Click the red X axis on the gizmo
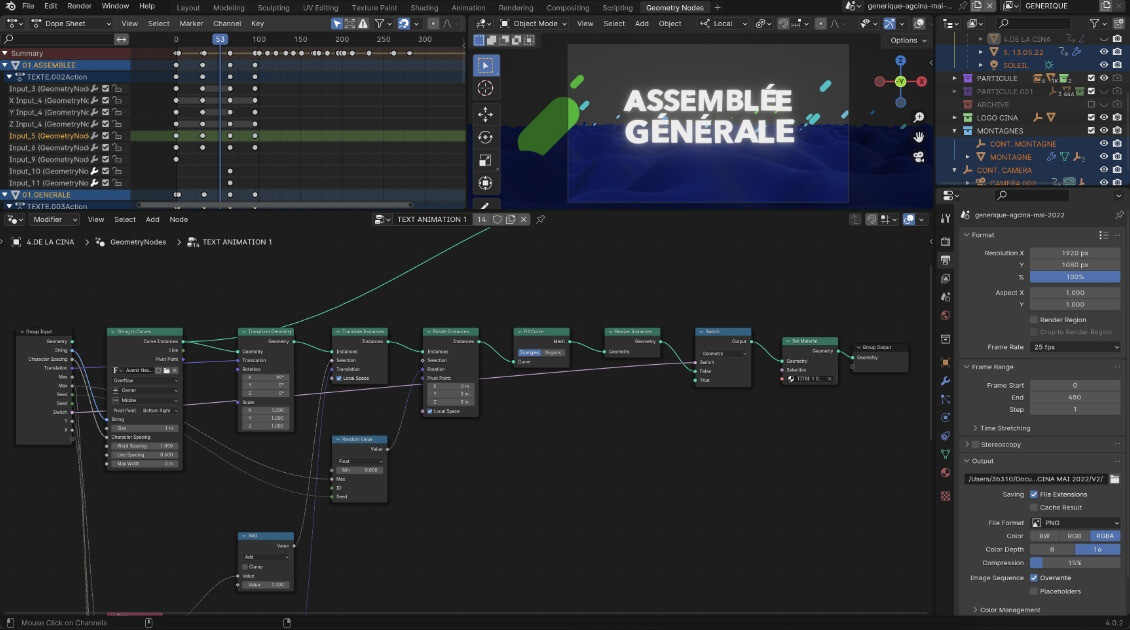This screenshot has height=630, width=1130. [x=922, y=81]
